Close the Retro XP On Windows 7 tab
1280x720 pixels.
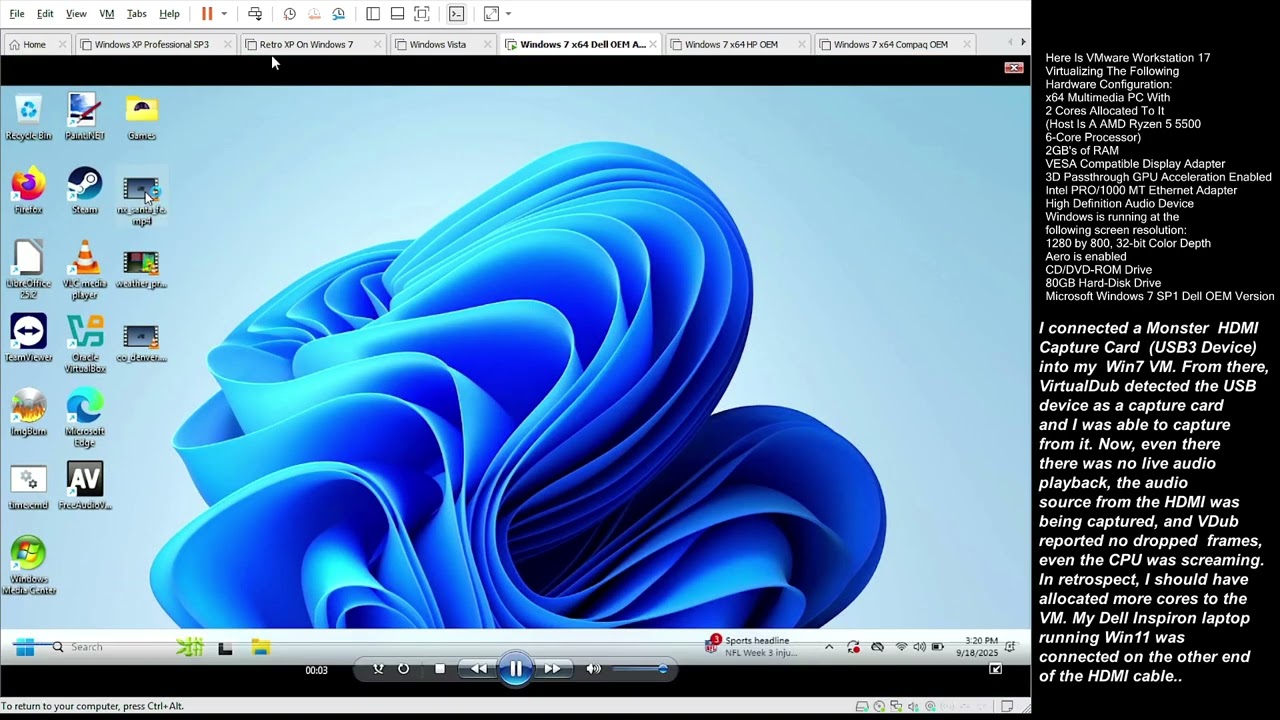377,44
